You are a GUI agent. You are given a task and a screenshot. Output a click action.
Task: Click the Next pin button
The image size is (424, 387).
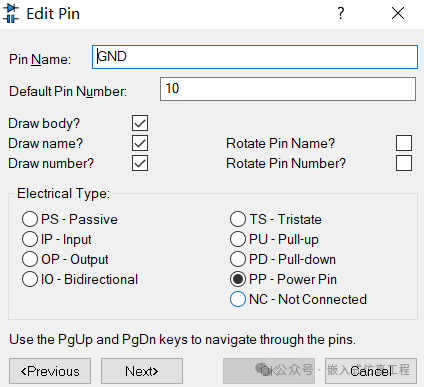(x=142, y=371)
